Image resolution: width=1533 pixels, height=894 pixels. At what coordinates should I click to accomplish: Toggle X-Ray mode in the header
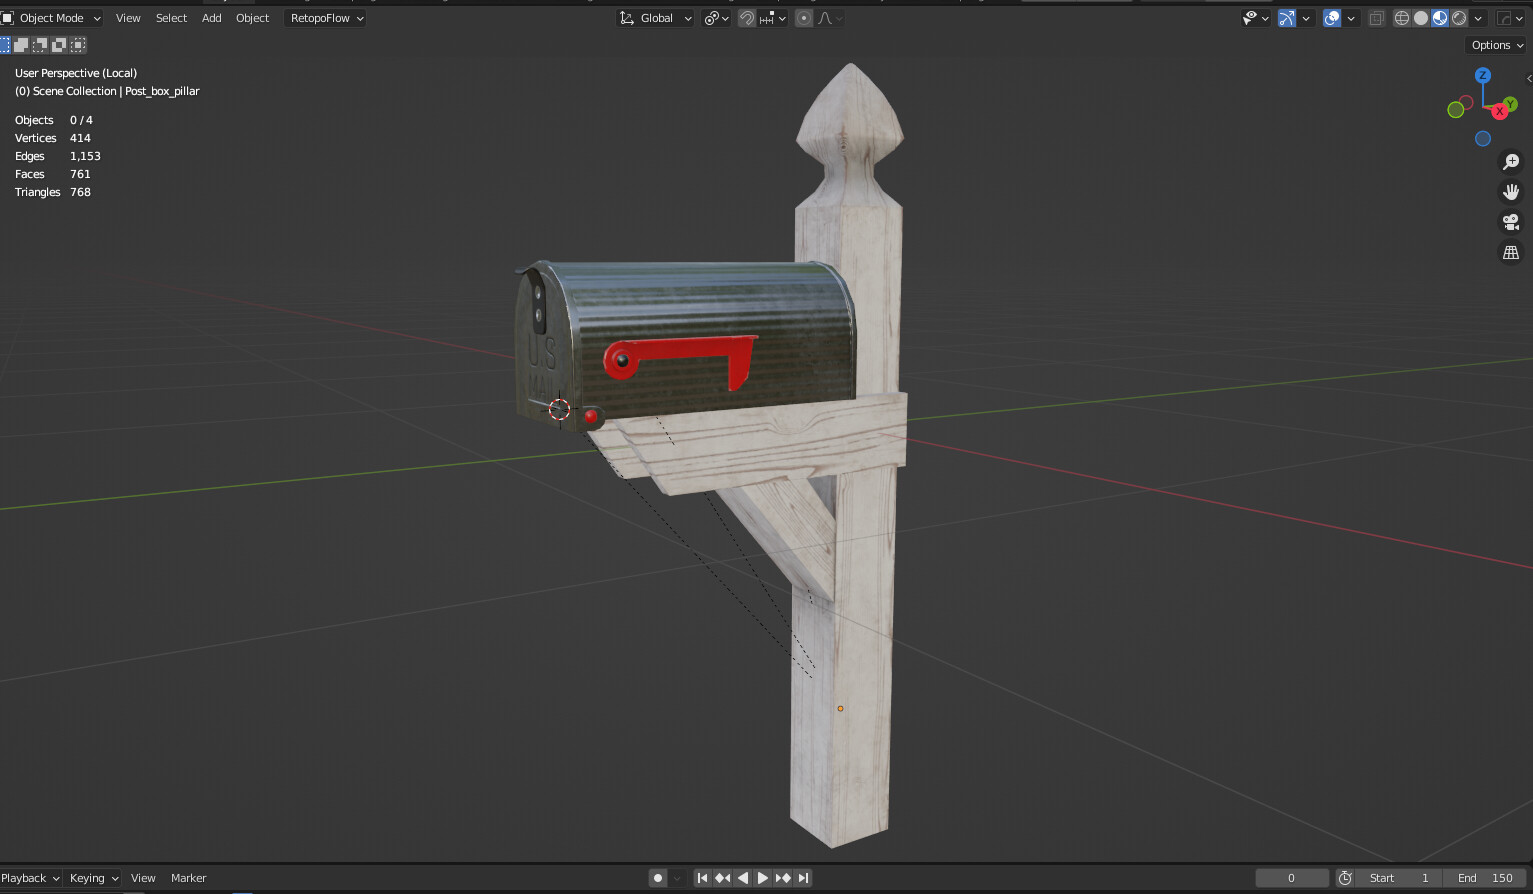[x=1378, y=17]
